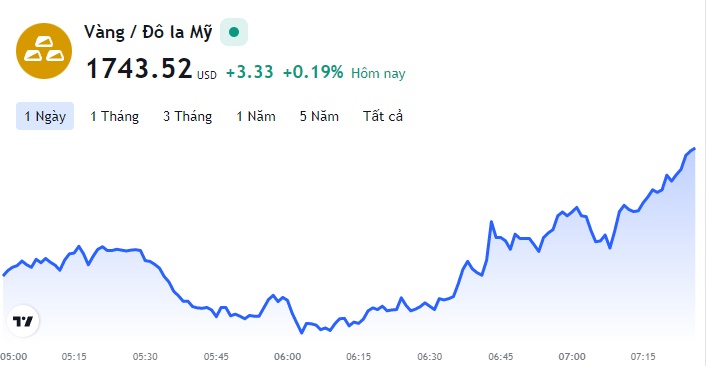Open the Vàng / Đô la Mỹ title

(x=148, y=32)
